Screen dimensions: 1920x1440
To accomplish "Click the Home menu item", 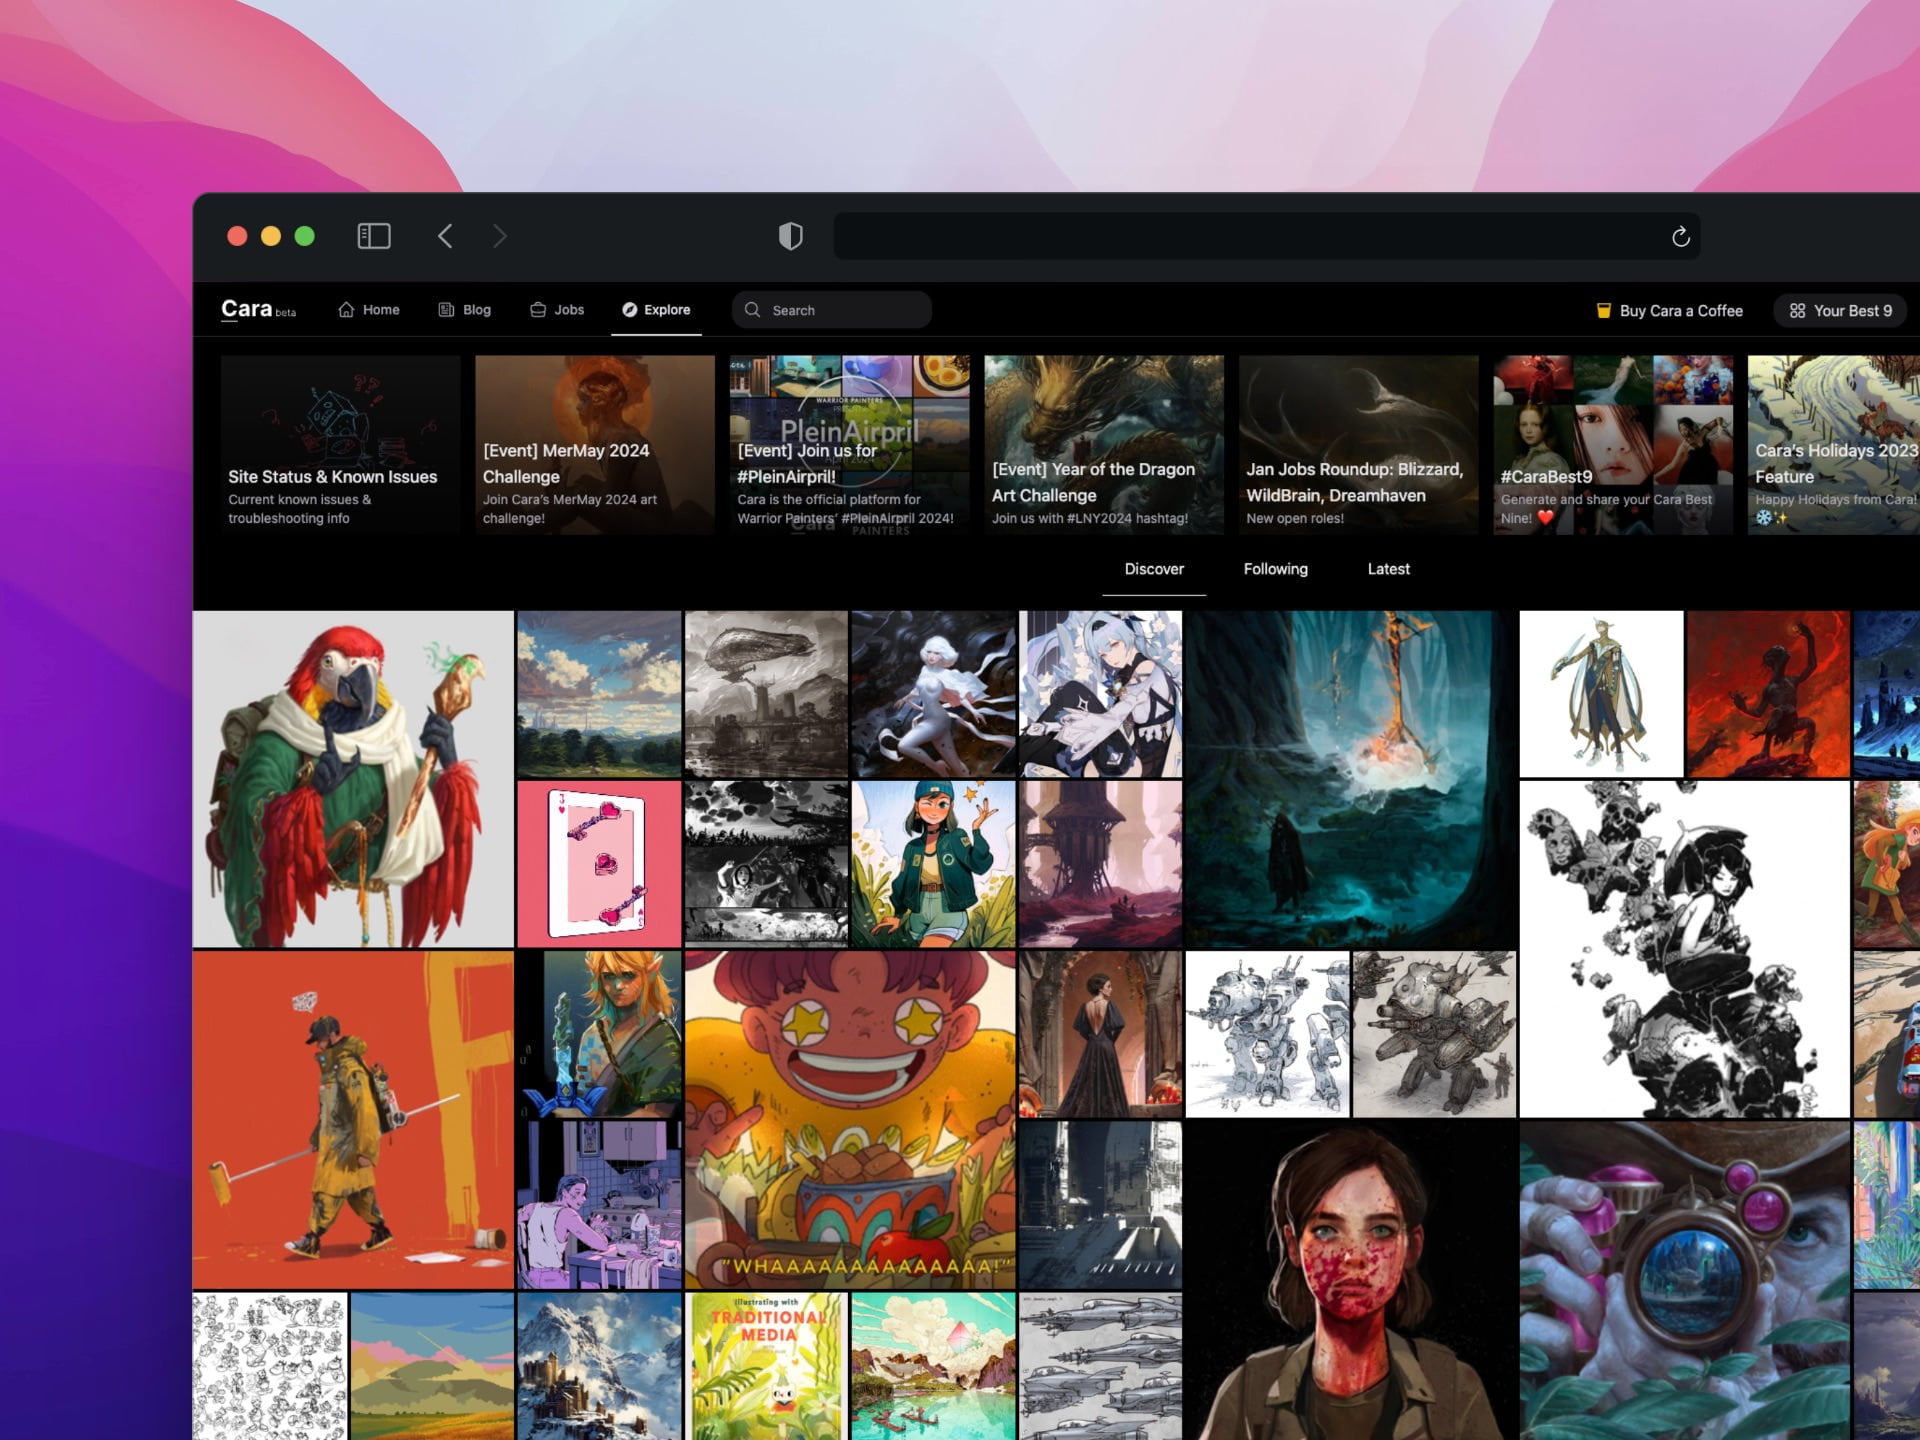I will pyautogui.click(x=370, y=310).
